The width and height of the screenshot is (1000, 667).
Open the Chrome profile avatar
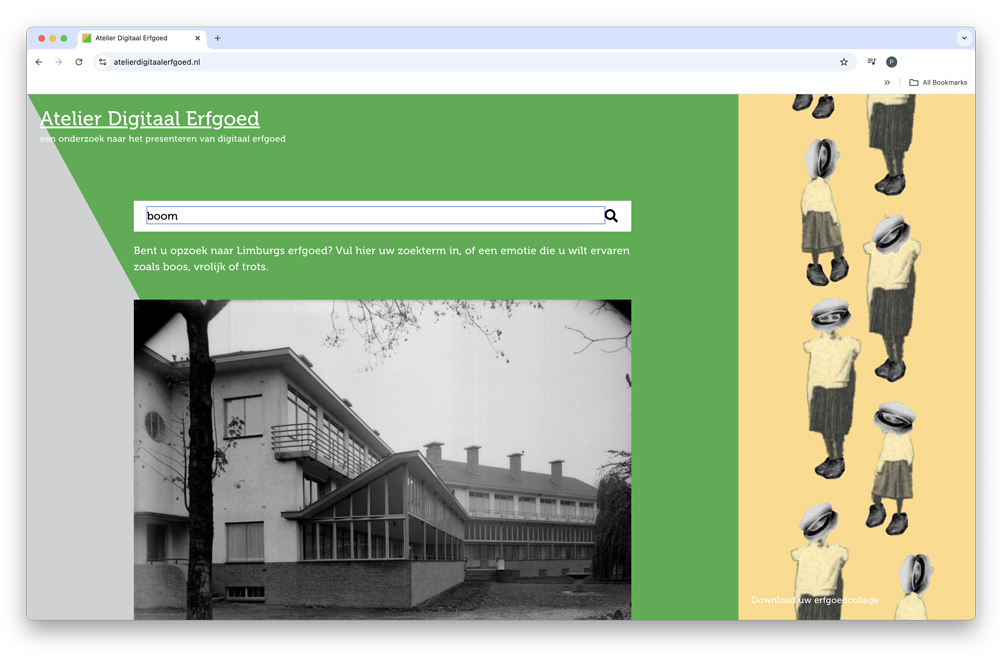click(x=892, y=62)
